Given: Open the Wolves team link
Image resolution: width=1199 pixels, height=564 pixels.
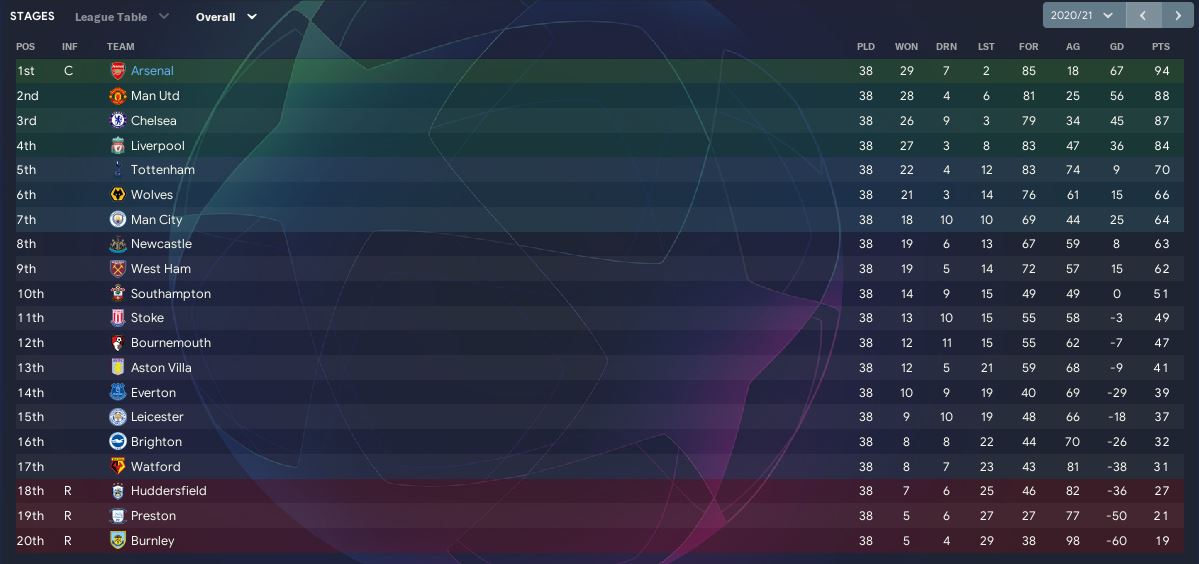Looking at the screenshot, I should point(152,194).
